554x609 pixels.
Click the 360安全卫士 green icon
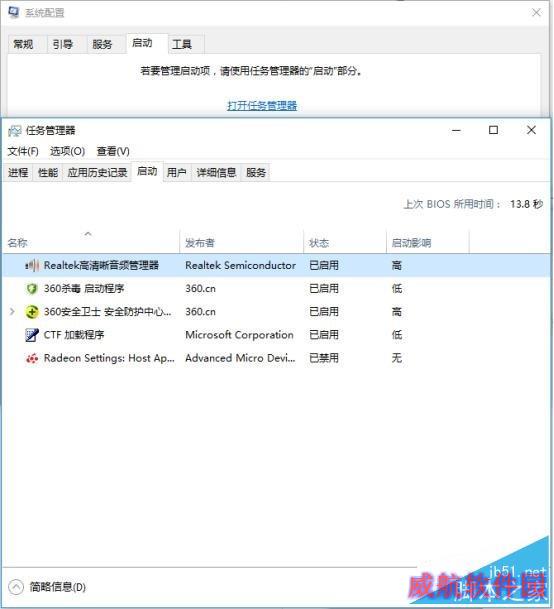(32, 312)
